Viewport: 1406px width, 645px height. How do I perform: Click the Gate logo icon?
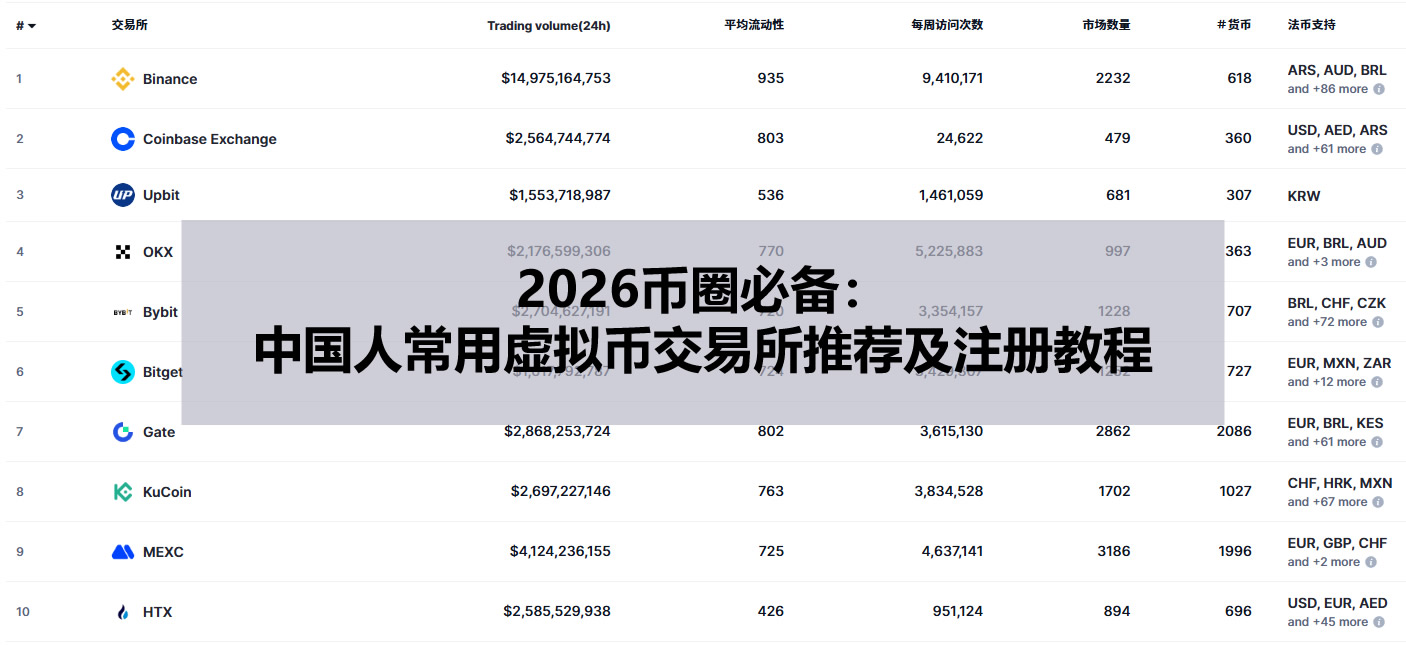point(123,432)
